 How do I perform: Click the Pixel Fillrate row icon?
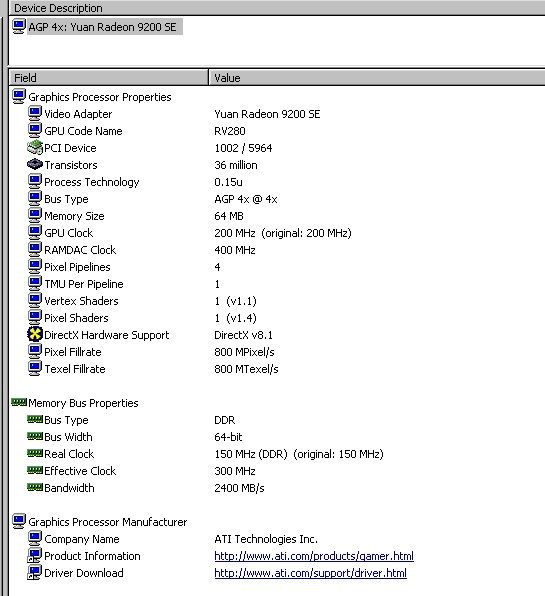[x=35, y=352]
